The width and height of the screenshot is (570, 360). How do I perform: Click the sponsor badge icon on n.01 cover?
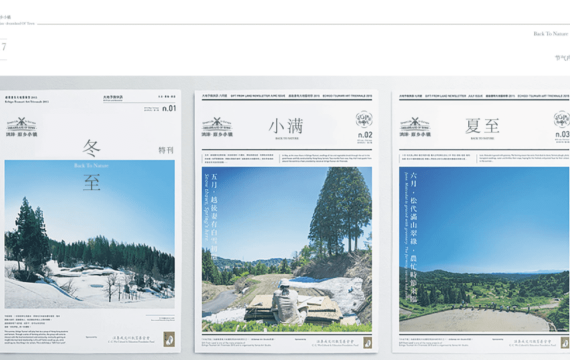(x=169, y=339)
